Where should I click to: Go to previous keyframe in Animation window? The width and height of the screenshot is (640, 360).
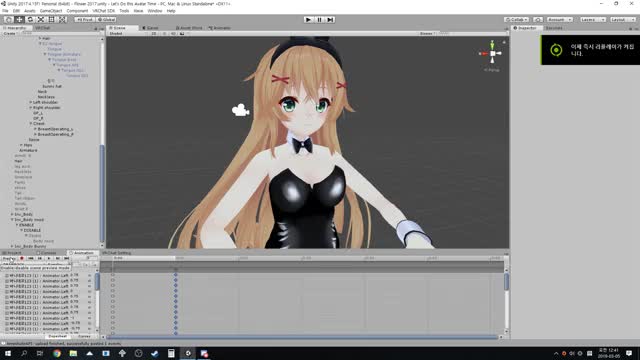40,258
